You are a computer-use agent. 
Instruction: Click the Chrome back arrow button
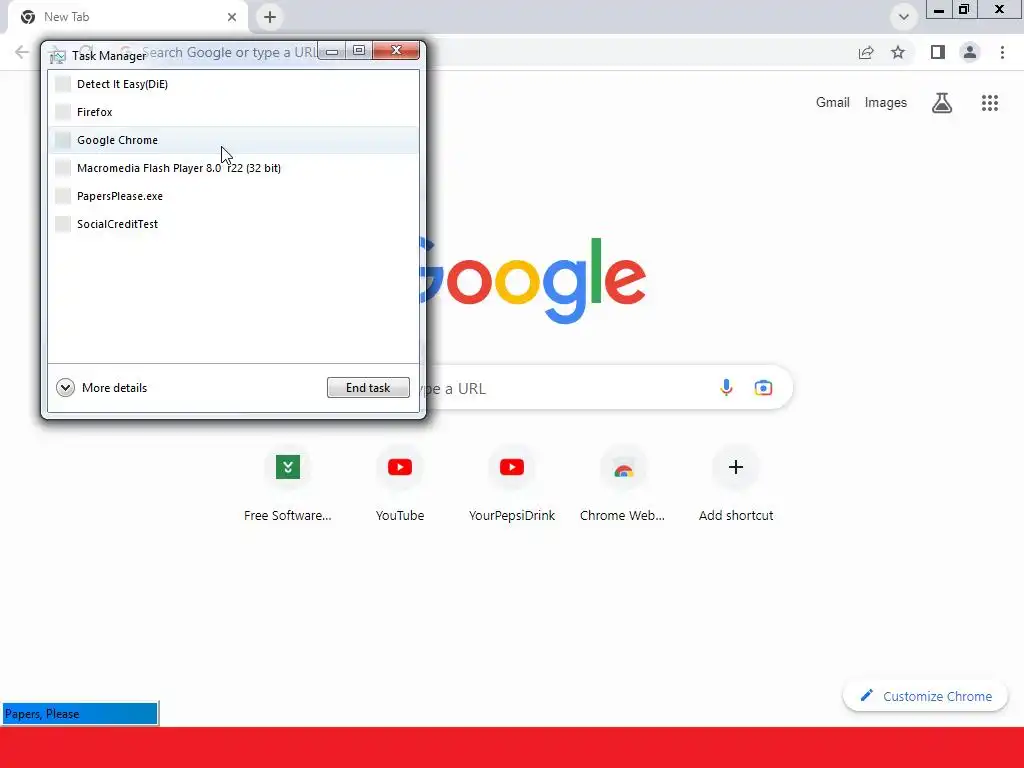[22, 52]
